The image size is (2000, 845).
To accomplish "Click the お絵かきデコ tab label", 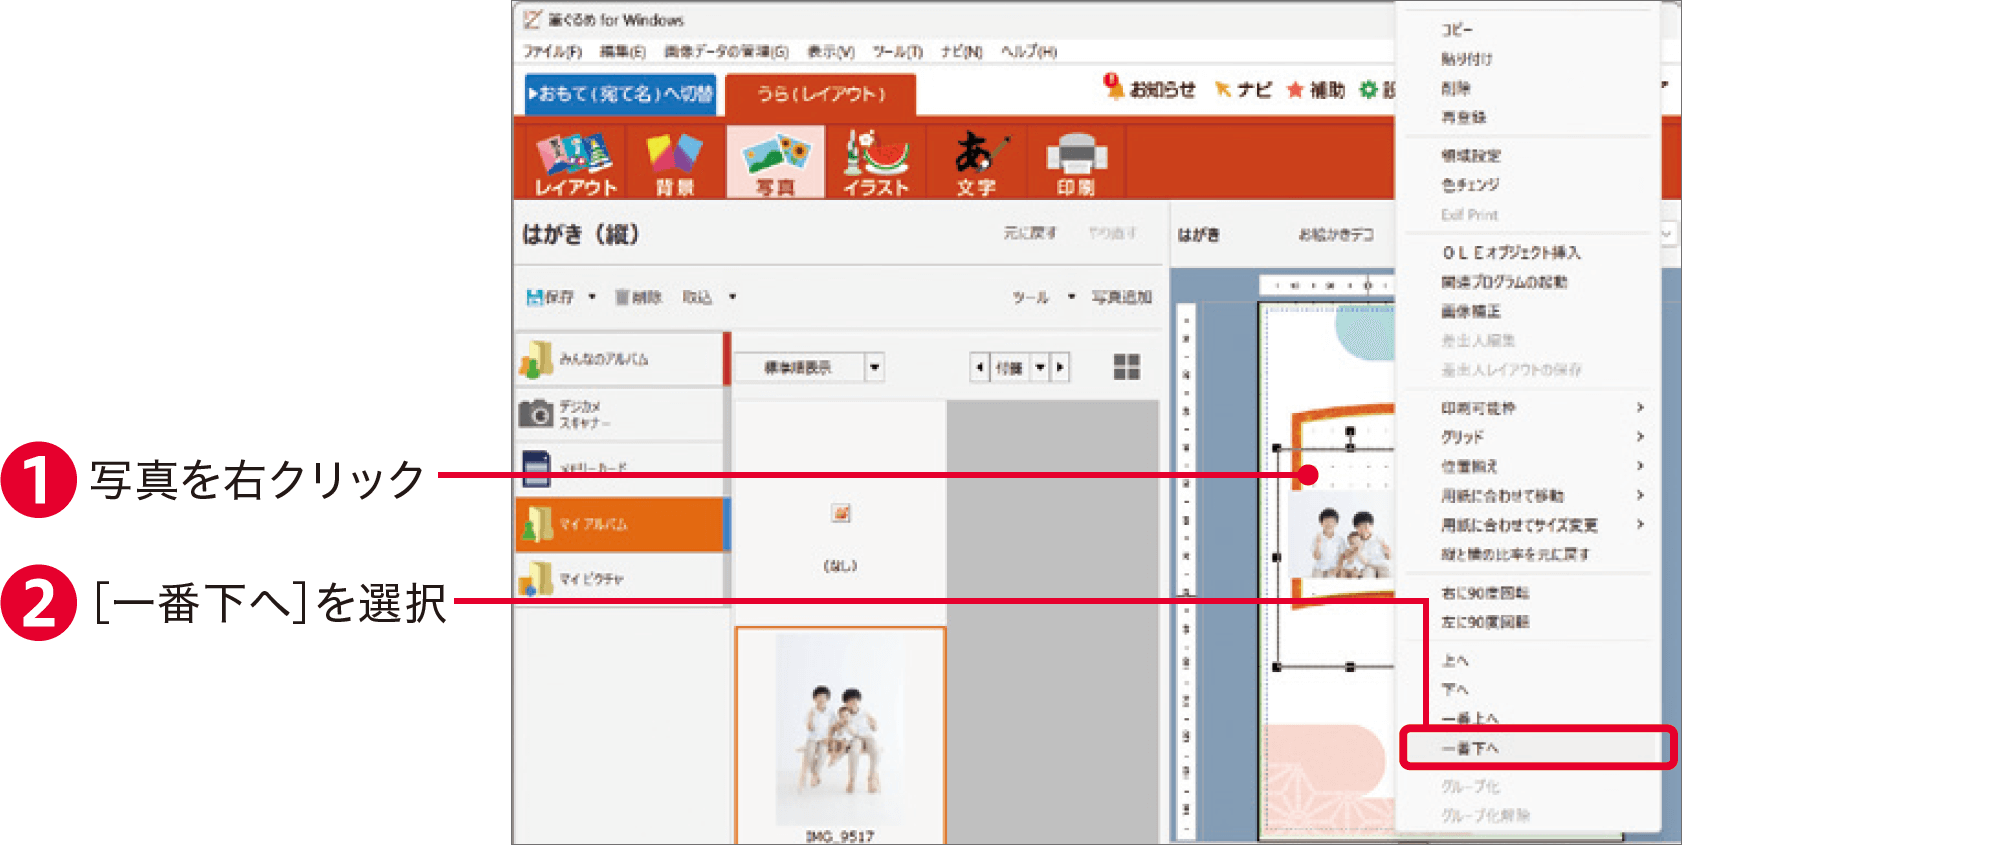I will (x=1336, y=234).
